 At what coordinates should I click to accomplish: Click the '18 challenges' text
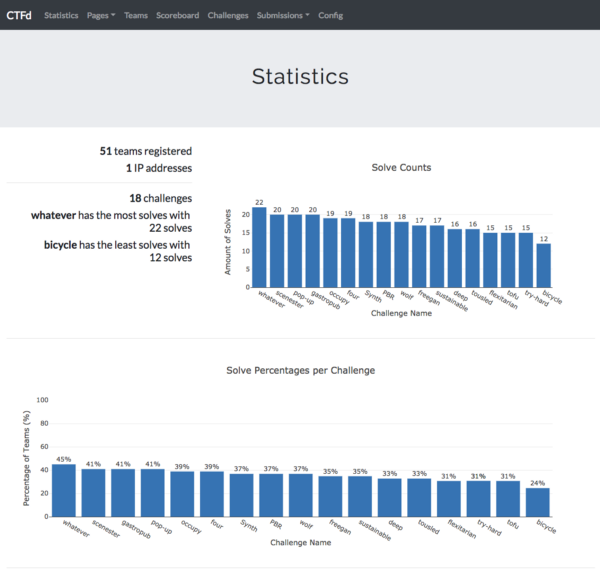[161, 198]
